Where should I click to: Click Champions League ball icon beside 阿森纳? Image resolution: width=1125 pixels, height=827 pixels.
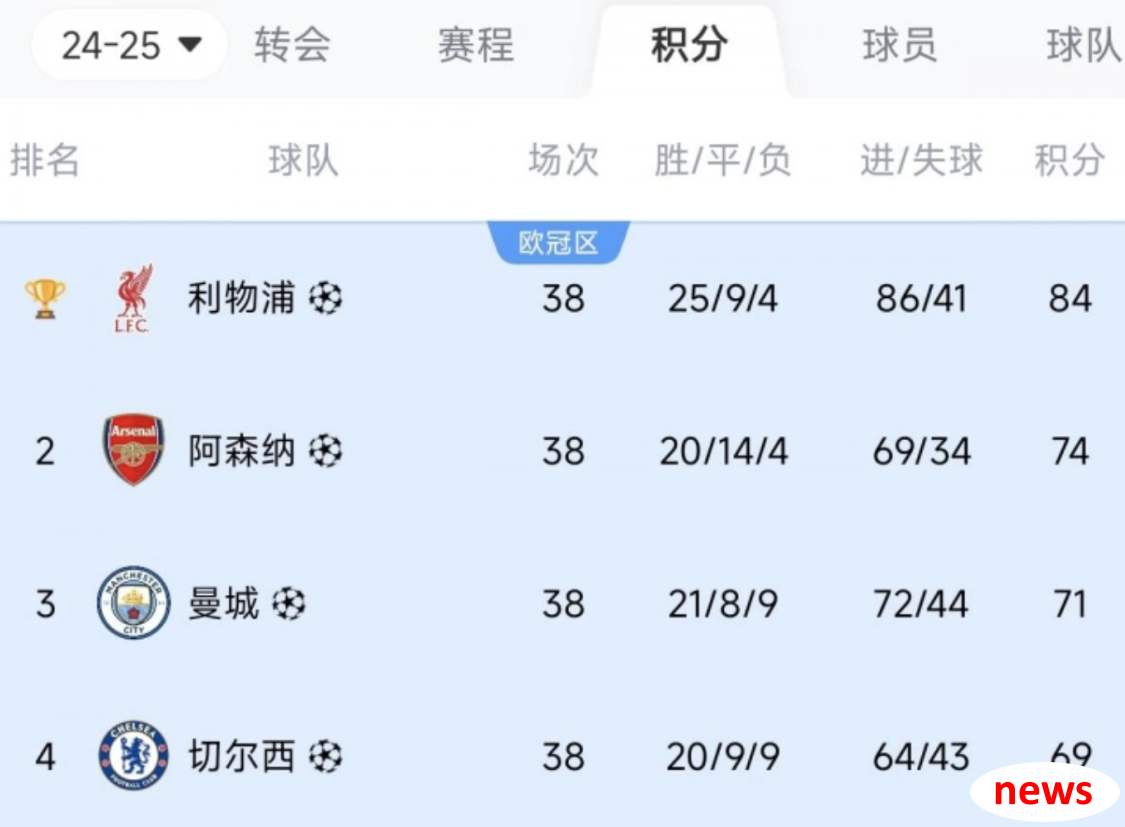pos(326,450)
